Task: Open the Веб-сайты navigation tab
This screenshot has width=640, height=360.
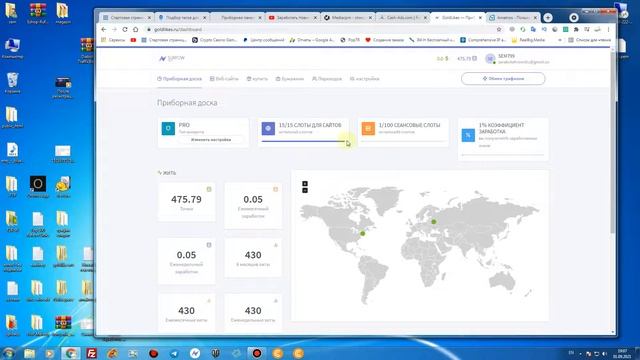Action: point(224,79)
